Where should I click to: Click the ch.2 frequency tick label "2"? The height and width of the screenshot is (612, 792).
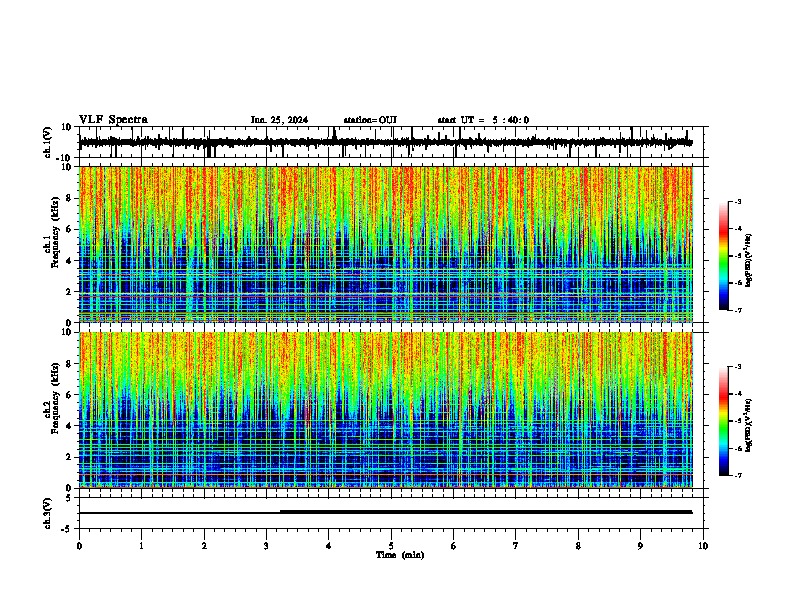pos(69,457)
